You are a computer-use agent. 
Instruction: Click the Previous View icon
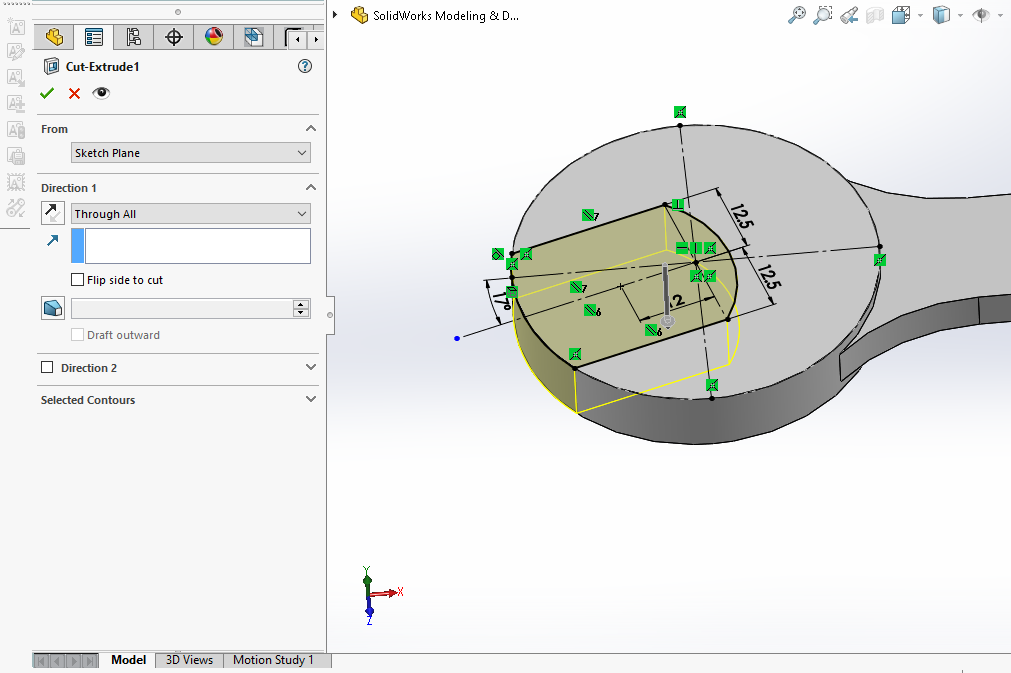[849, 15]
